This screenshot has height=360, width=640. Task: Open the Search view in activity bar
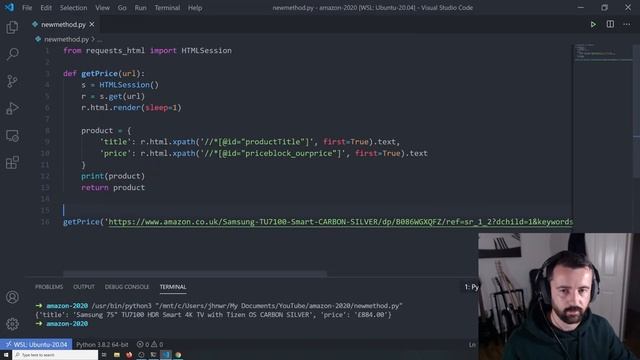(12, 54)
